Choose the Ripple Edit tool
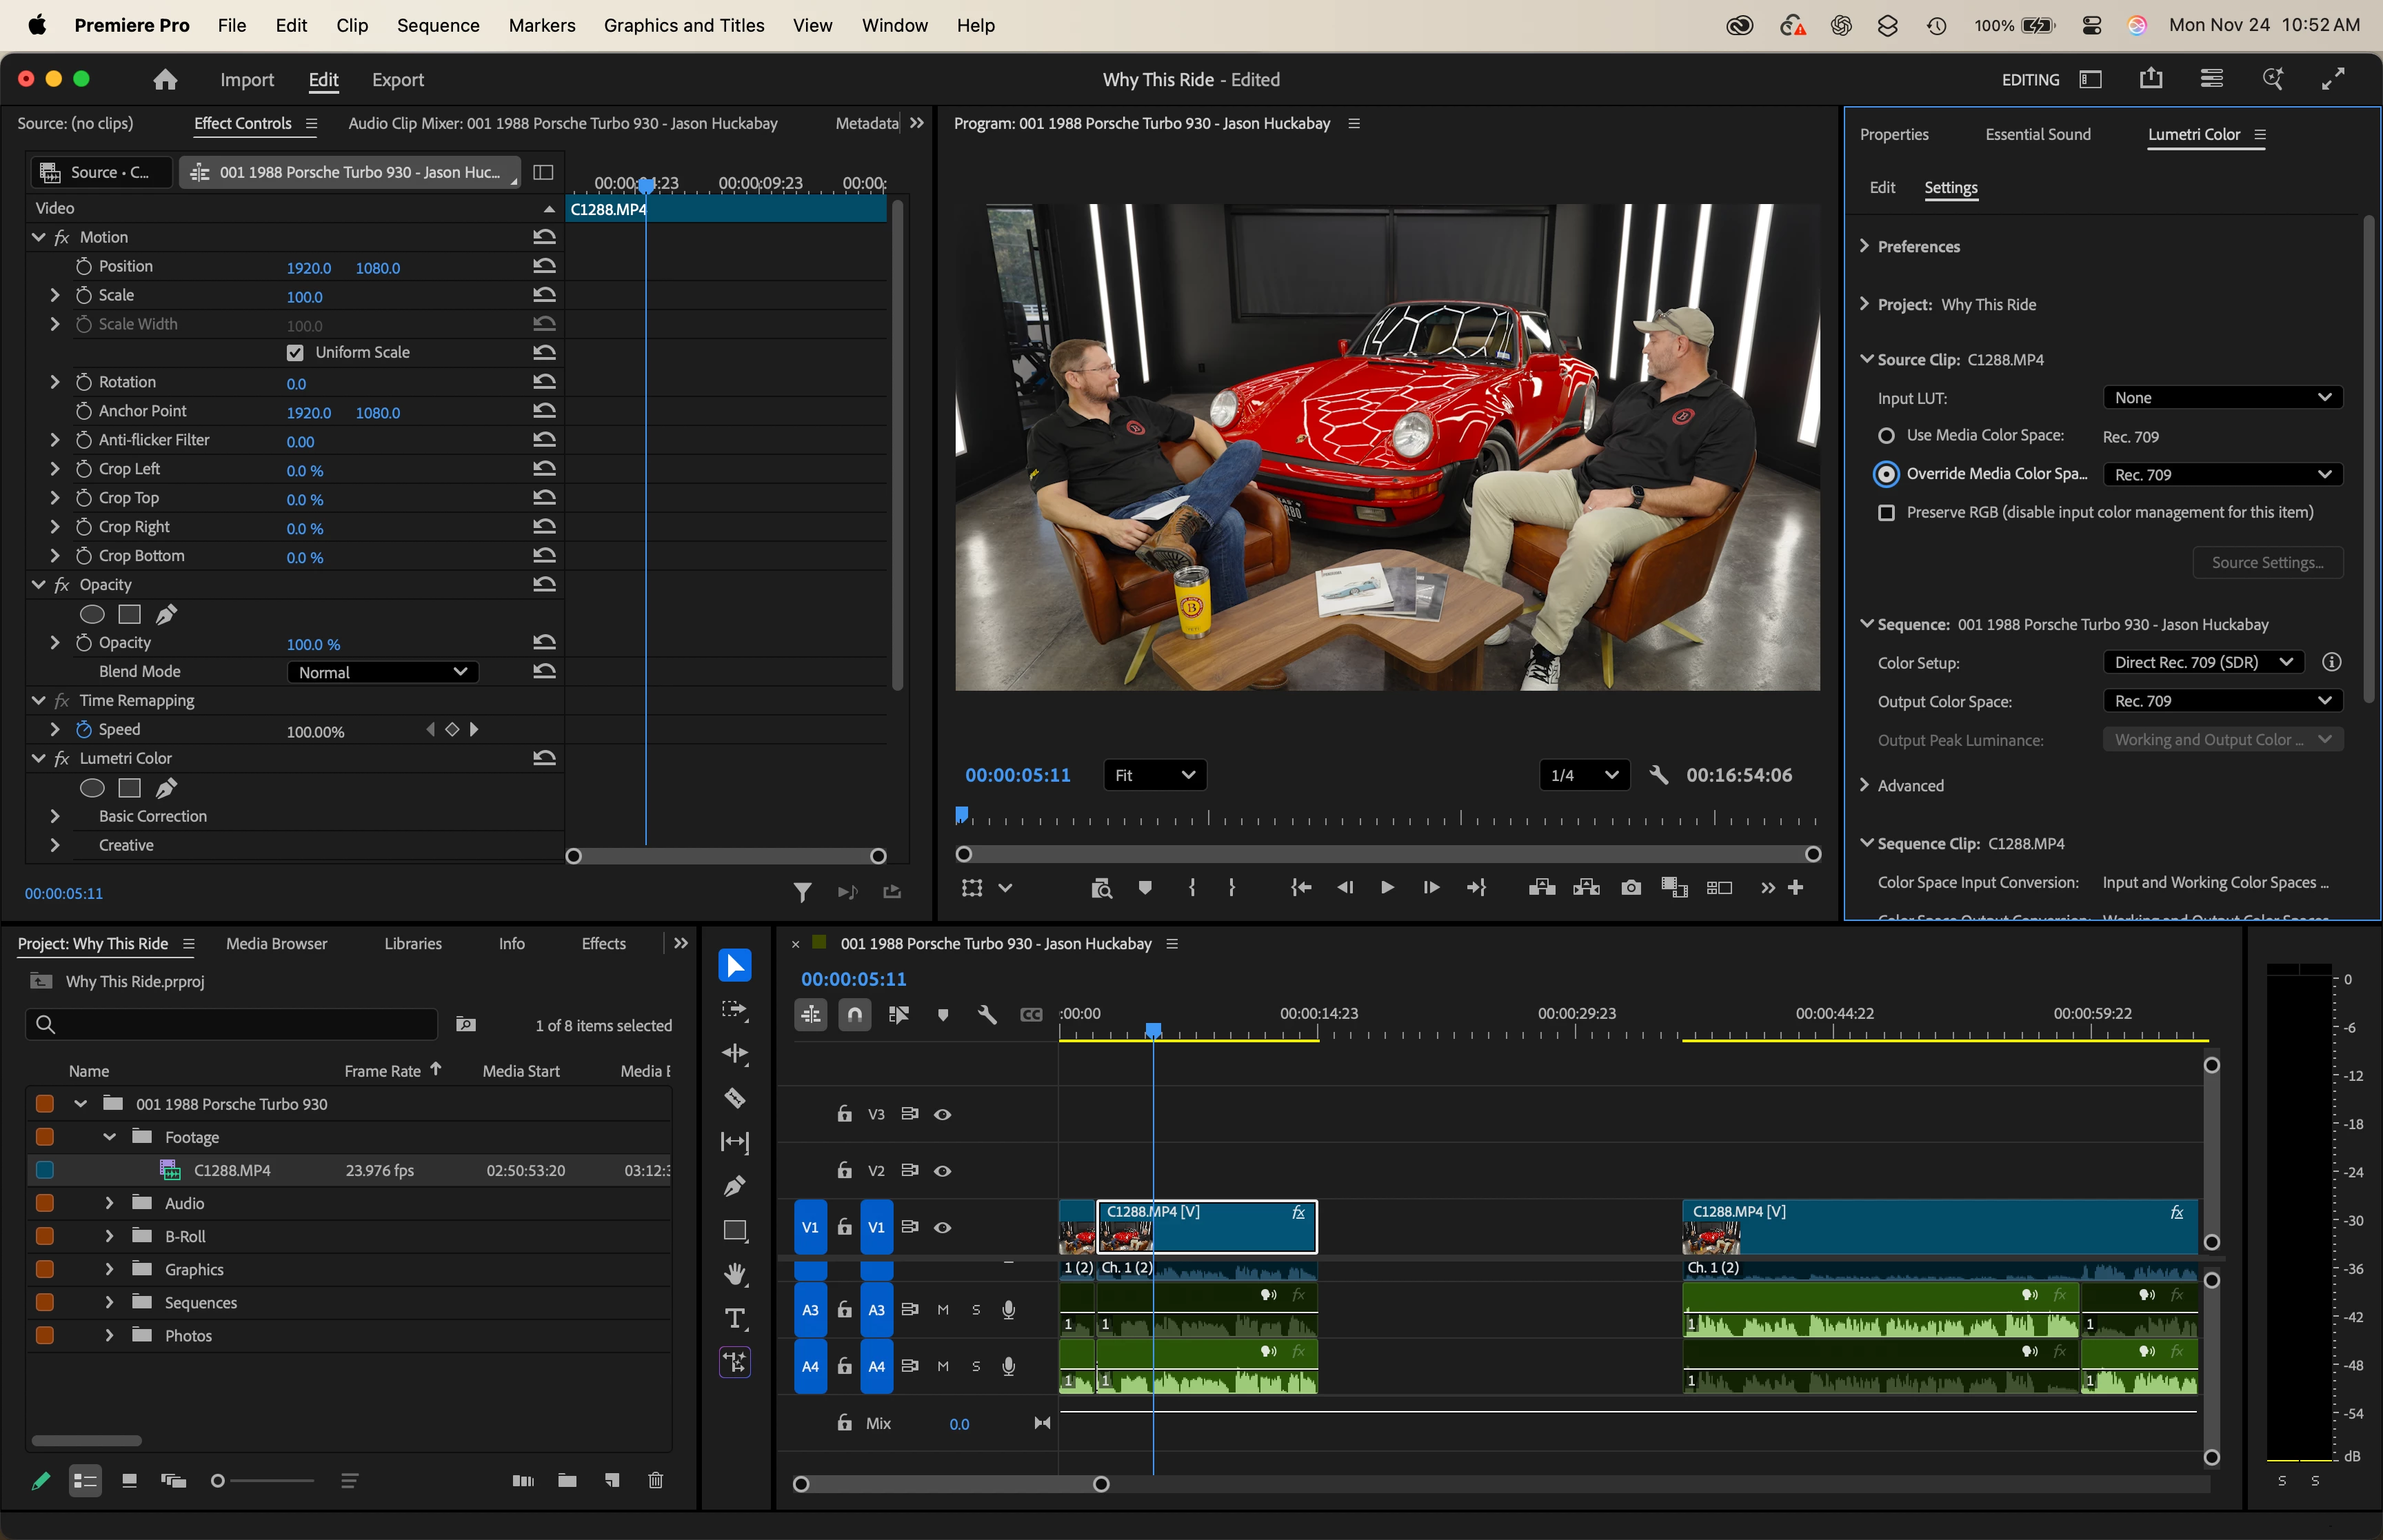 tap(734, 1054)
